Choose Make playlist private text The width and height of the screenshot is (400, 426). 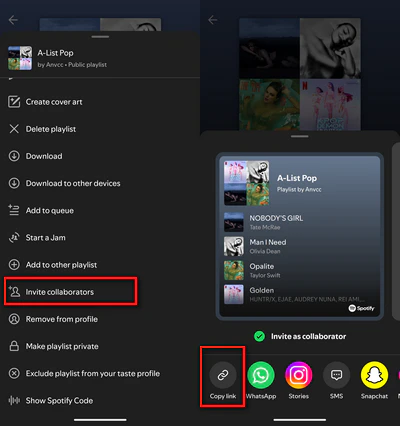point(62,346)
